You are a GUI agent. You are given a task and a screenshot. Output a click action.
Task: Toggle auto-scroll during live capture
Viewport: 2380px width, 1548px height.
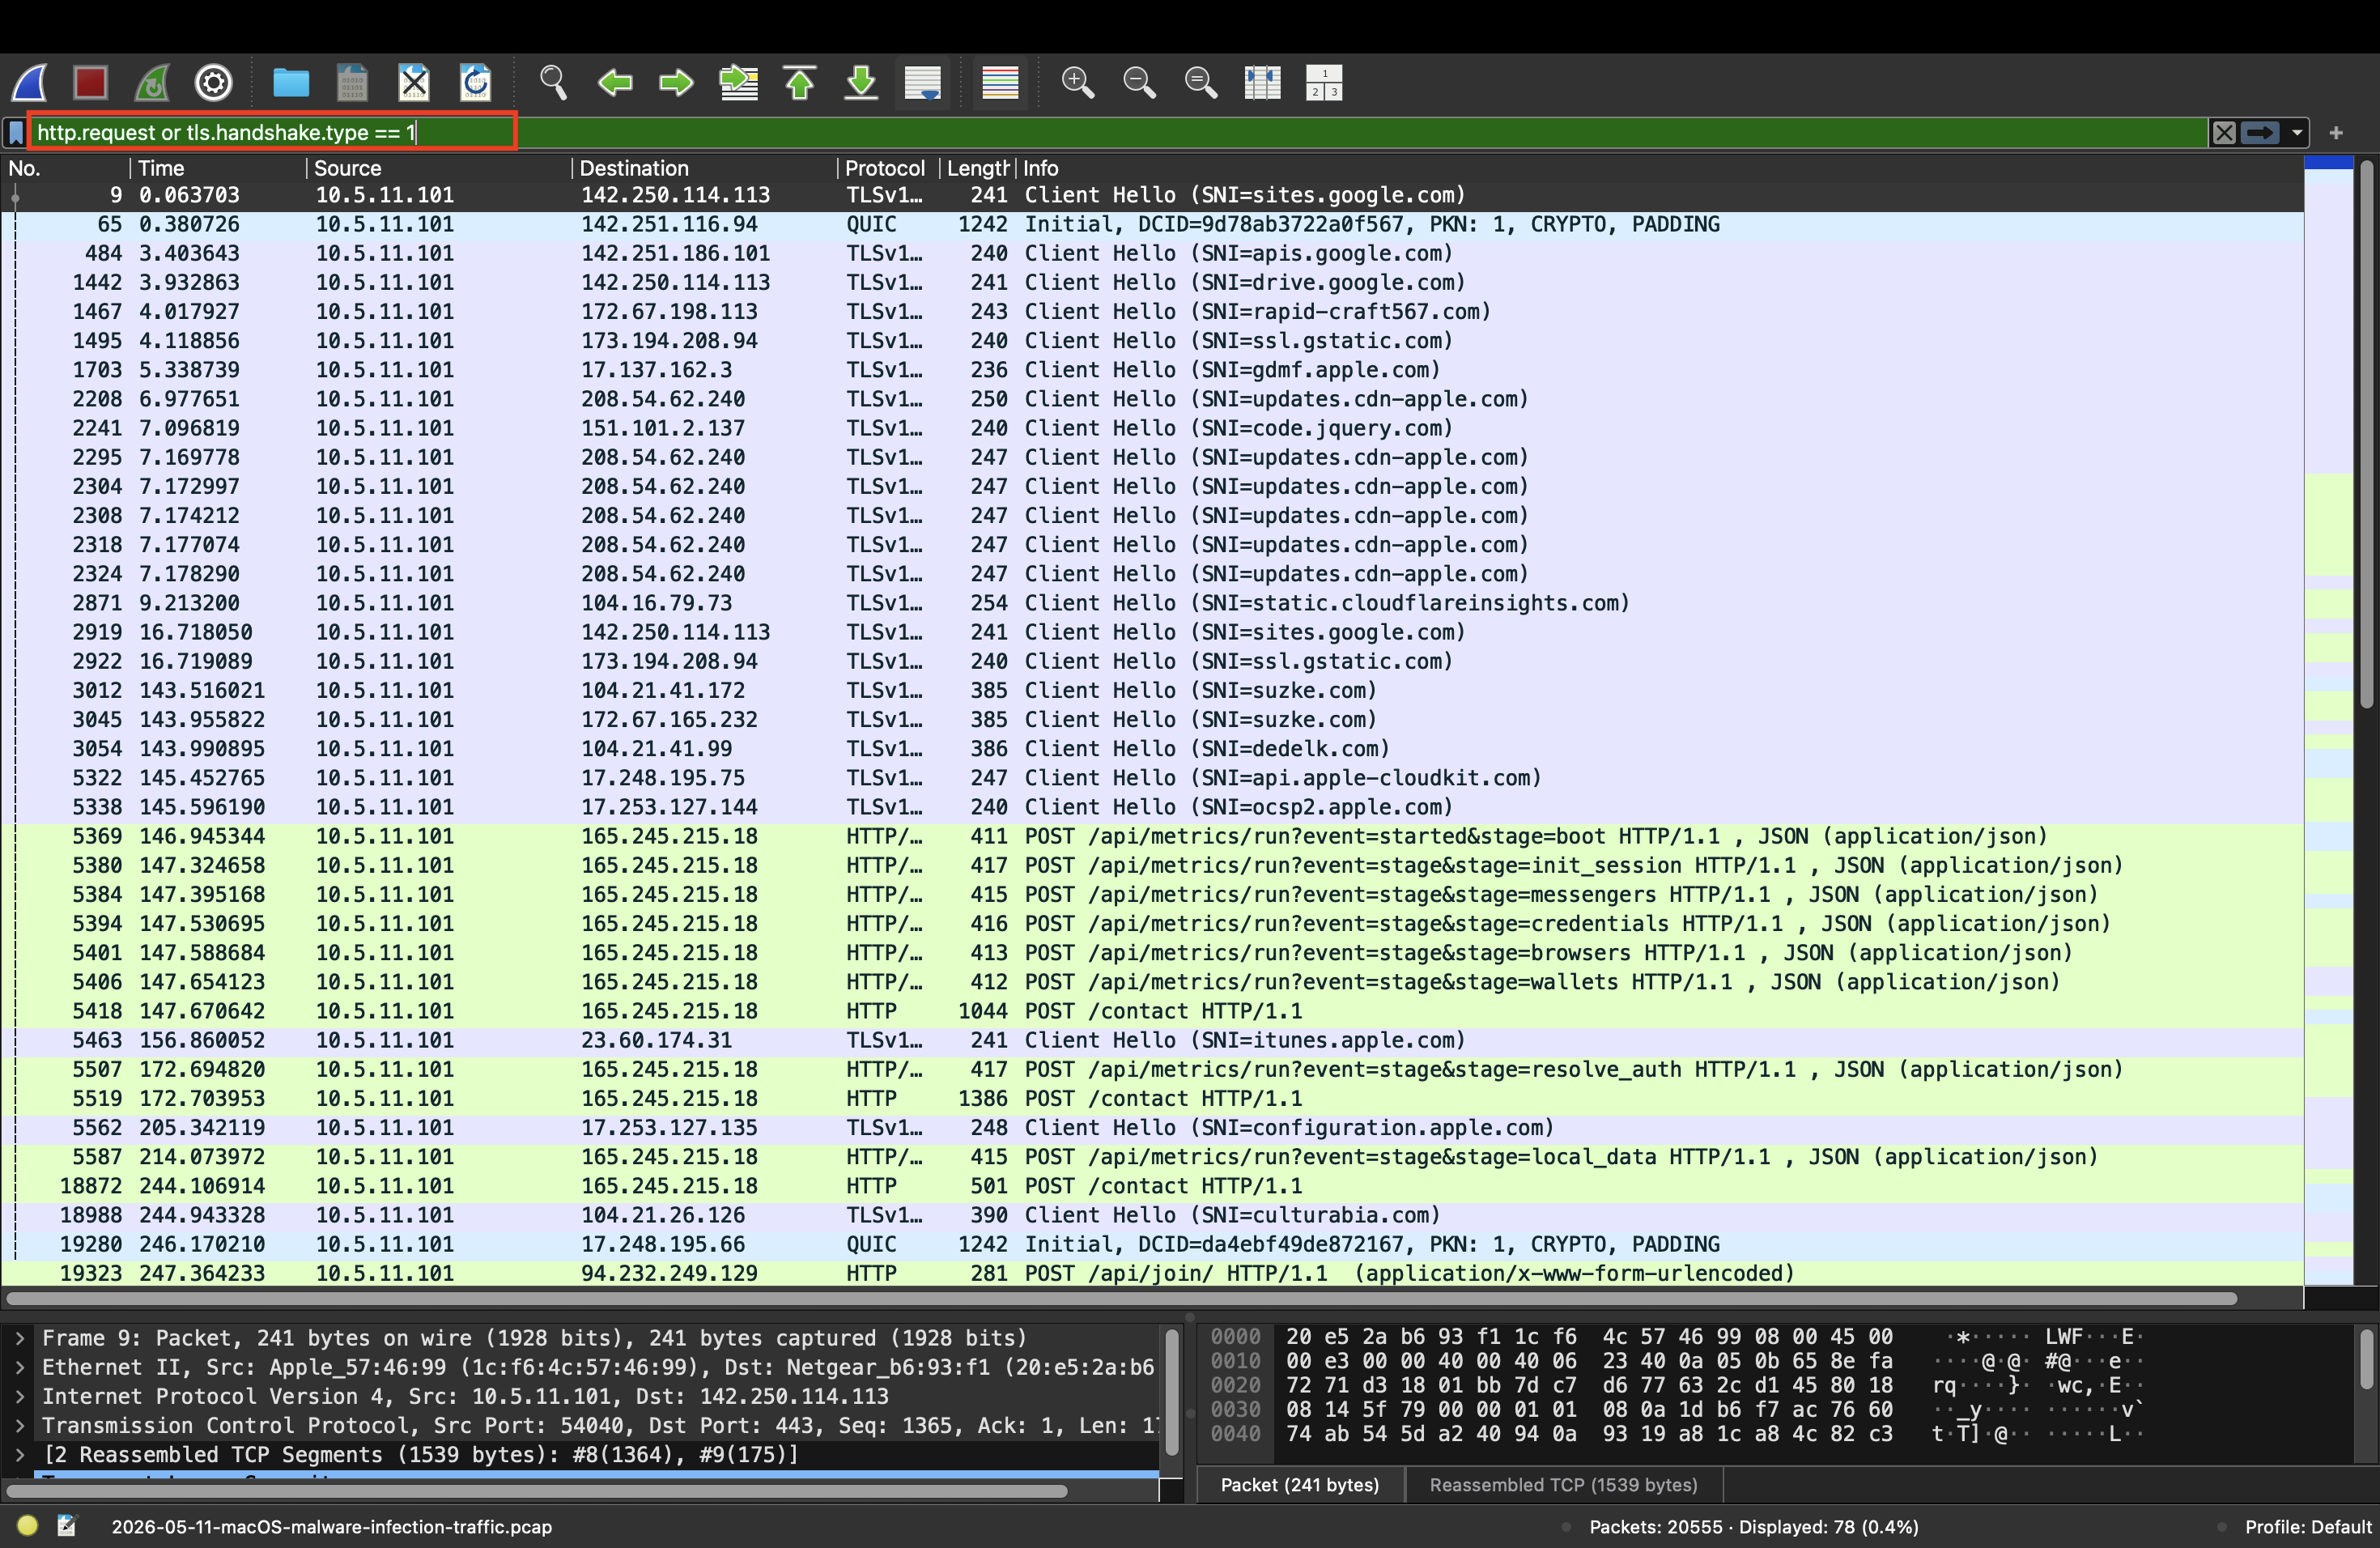click(x=922, y=82)
